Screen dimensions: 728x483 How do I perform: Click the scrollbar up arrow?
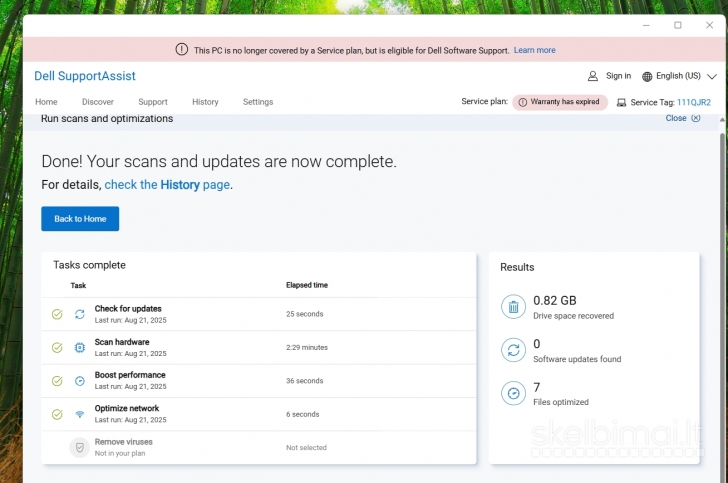point(722,120)
